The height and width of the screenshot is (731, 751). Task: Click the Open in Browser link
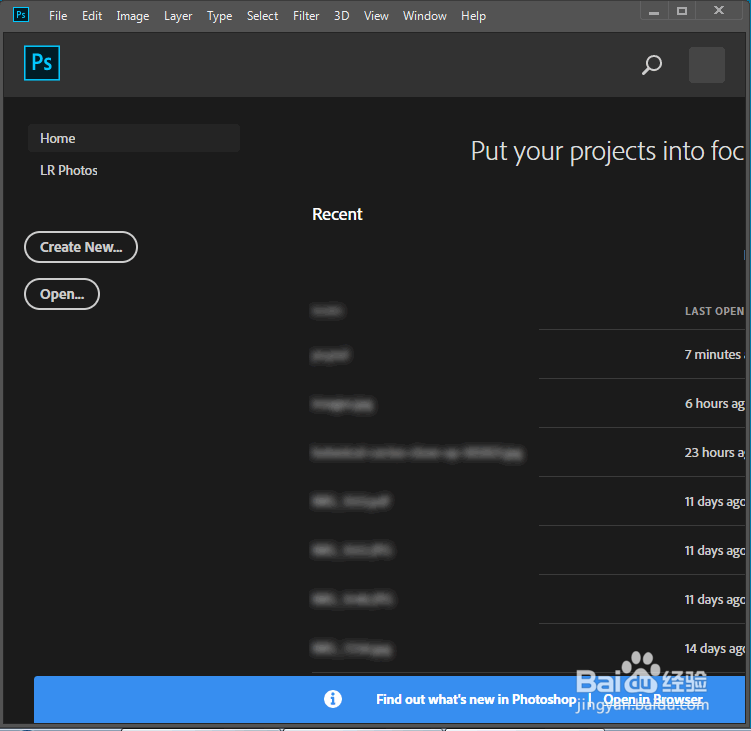click(x=653, y=699)
